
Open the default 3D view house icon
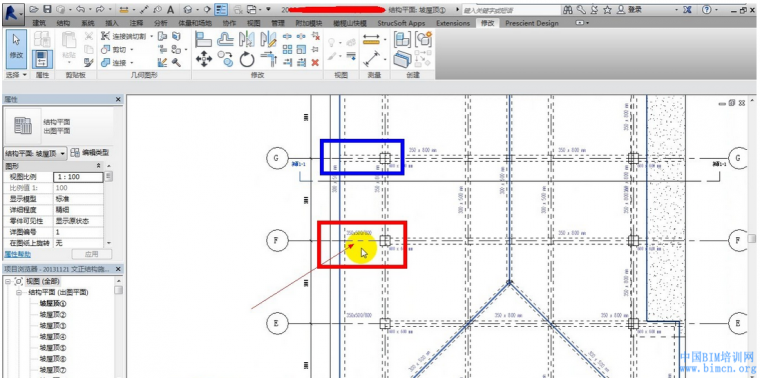click(188, 10)
